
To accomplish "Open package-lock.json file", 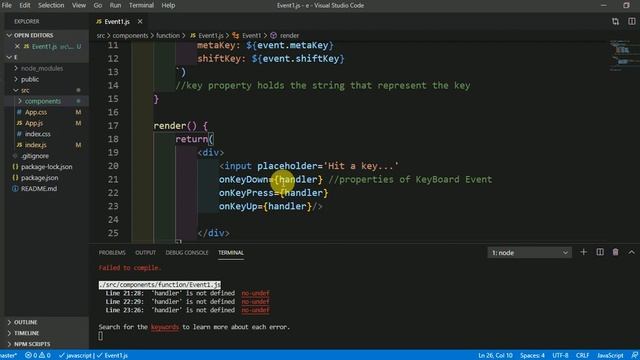I will tap(47, 167).
